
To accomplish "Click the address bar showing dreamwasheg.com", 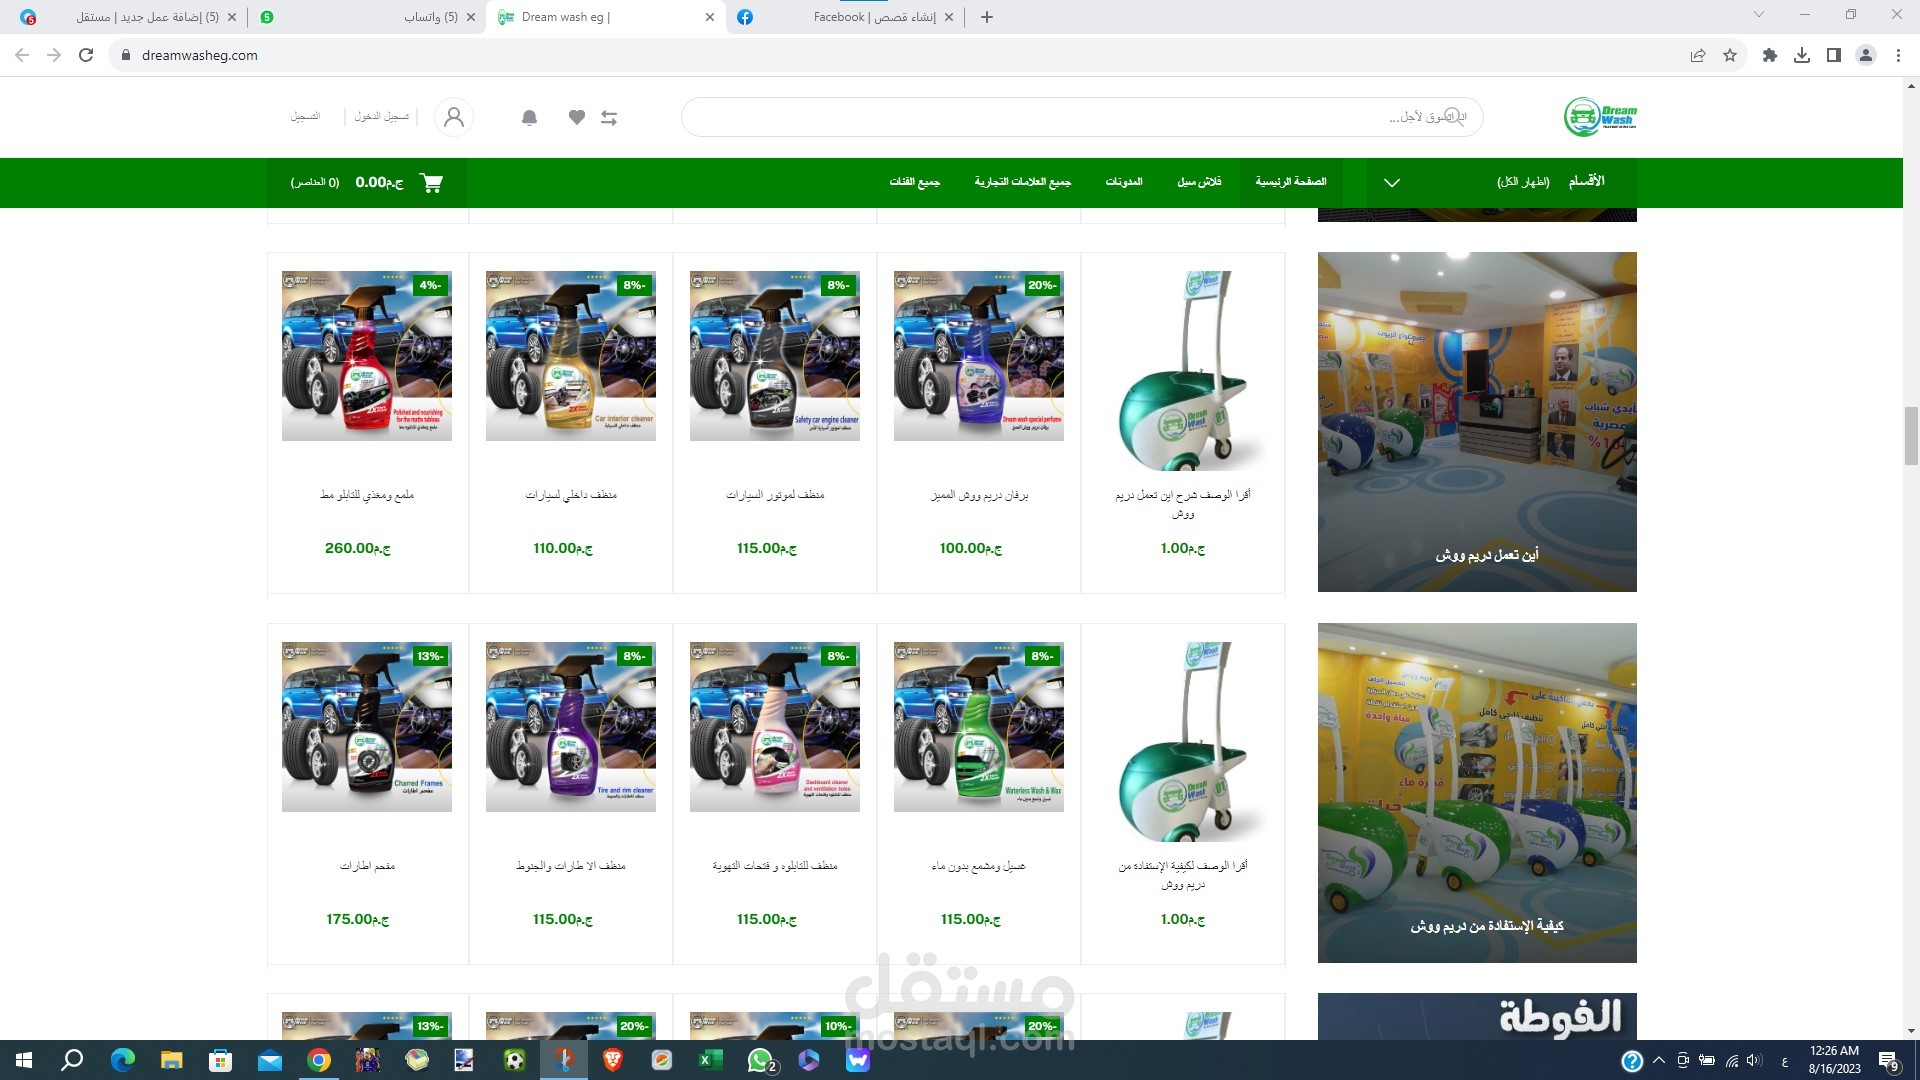I will pos(900,55).
